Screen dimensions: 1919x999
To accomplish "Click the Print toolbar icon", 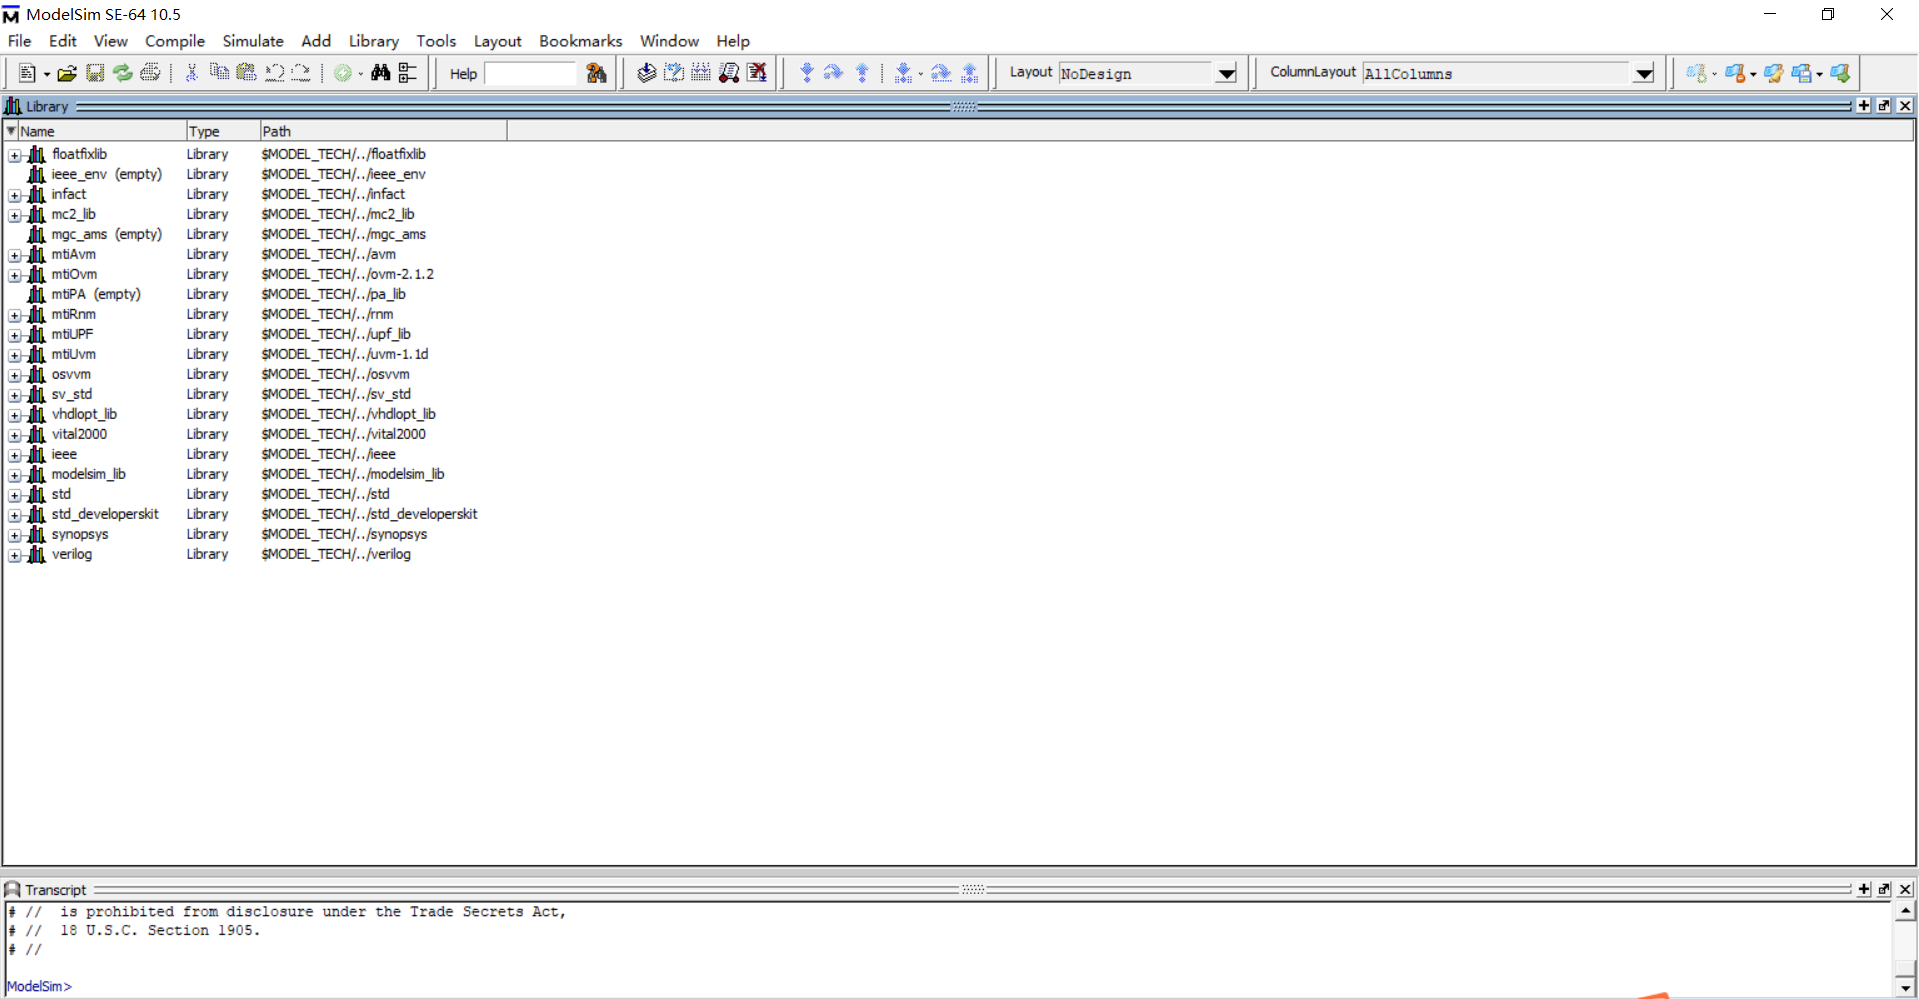I will pyautogui.click(x=150, y=73).
